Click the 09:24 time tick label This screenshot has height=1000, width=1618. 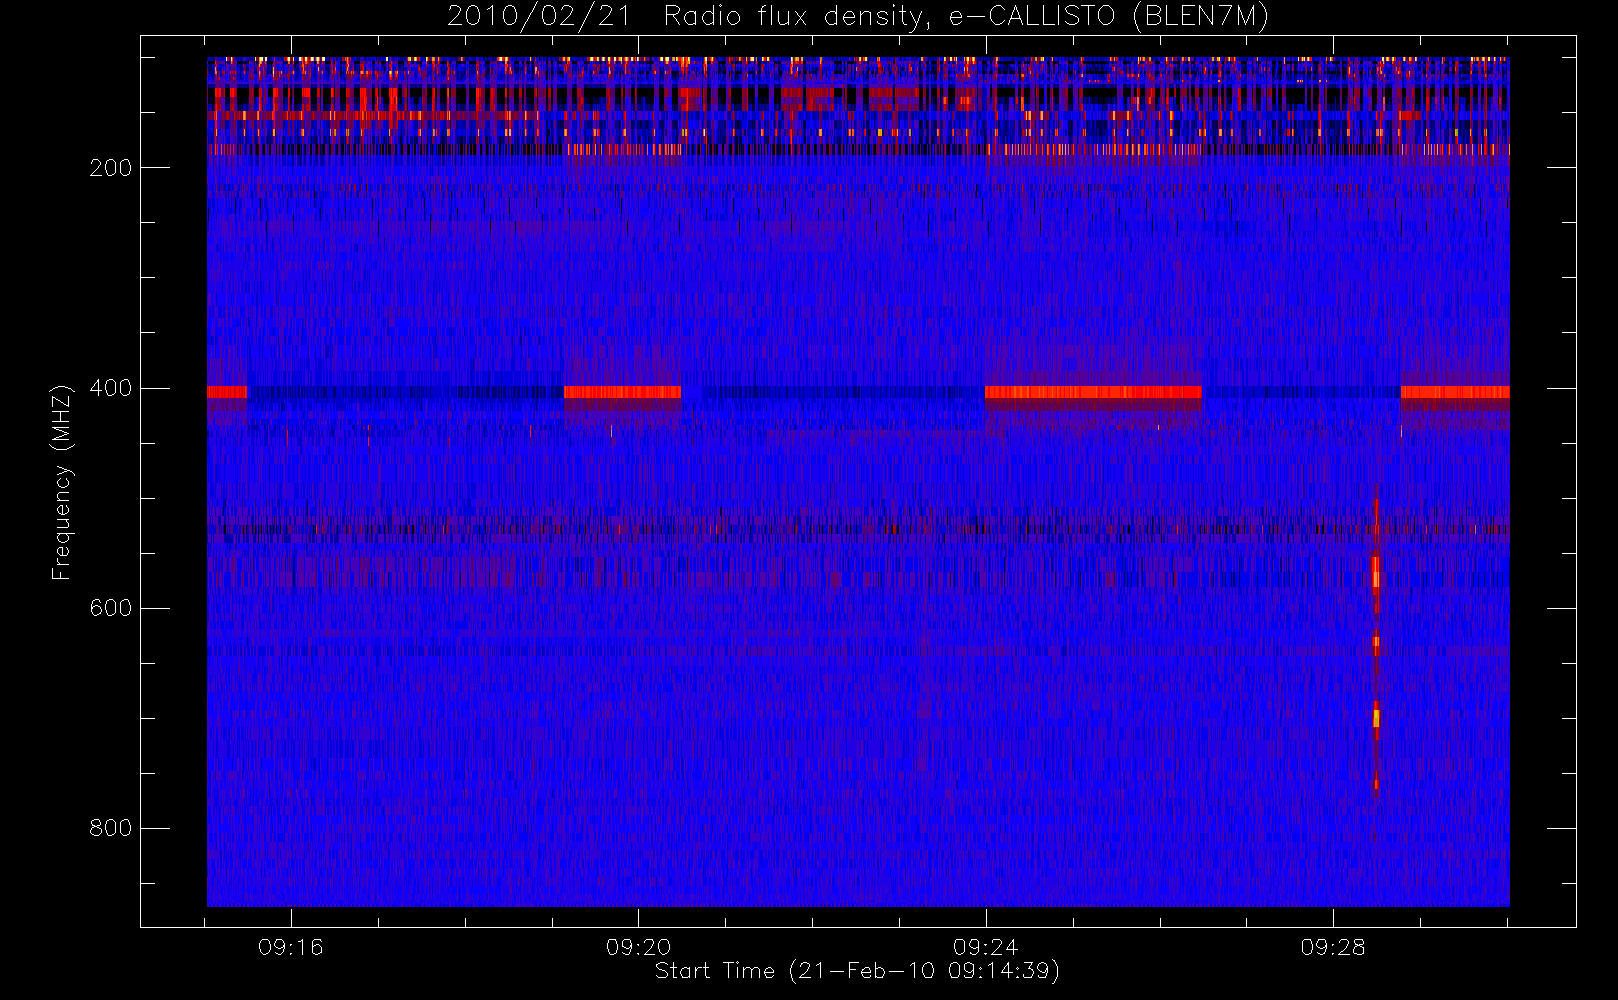[x=986, y=947]
